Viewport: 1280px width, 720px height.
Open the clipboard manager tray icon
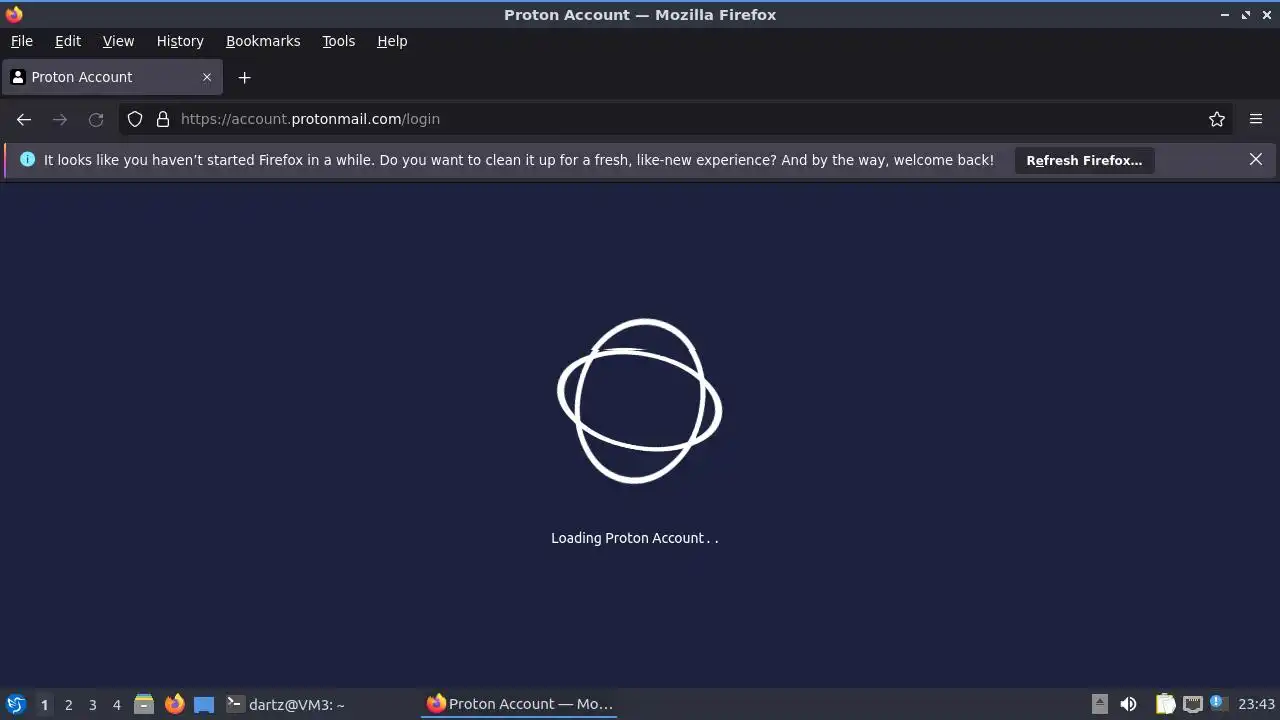click(x=1165, y=704)
